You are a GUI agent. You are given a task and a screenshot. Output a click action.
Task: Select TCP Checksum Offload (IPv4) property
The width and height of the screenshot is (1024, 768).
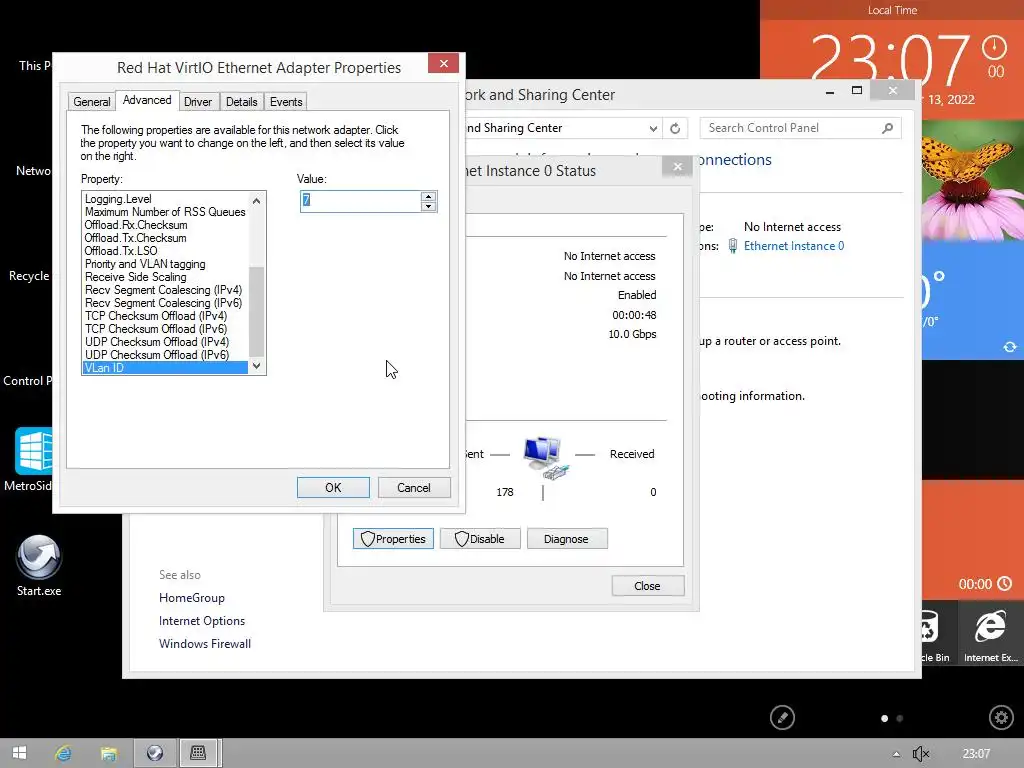point(165,316)
